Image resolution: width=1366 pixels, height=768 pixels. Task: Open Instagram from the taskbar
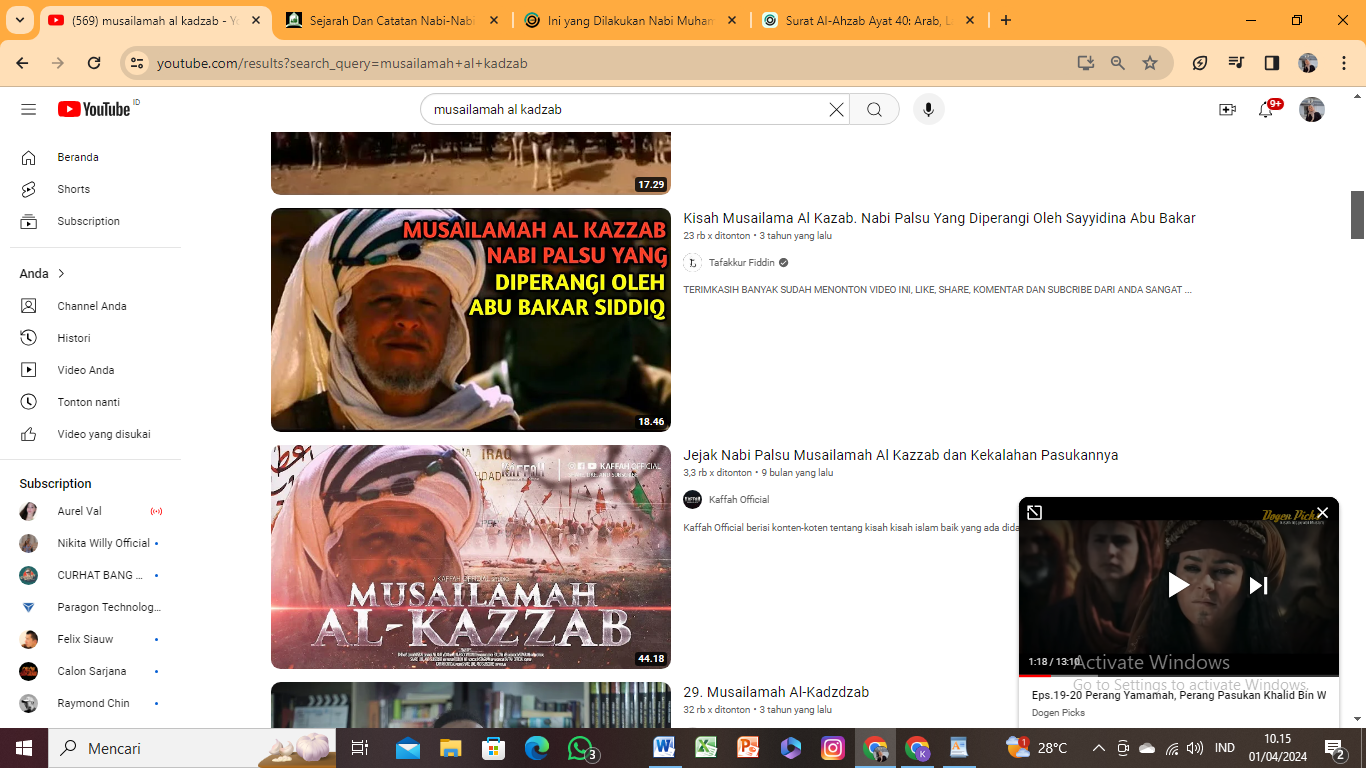pyautogui.click(x=833, y=748)
